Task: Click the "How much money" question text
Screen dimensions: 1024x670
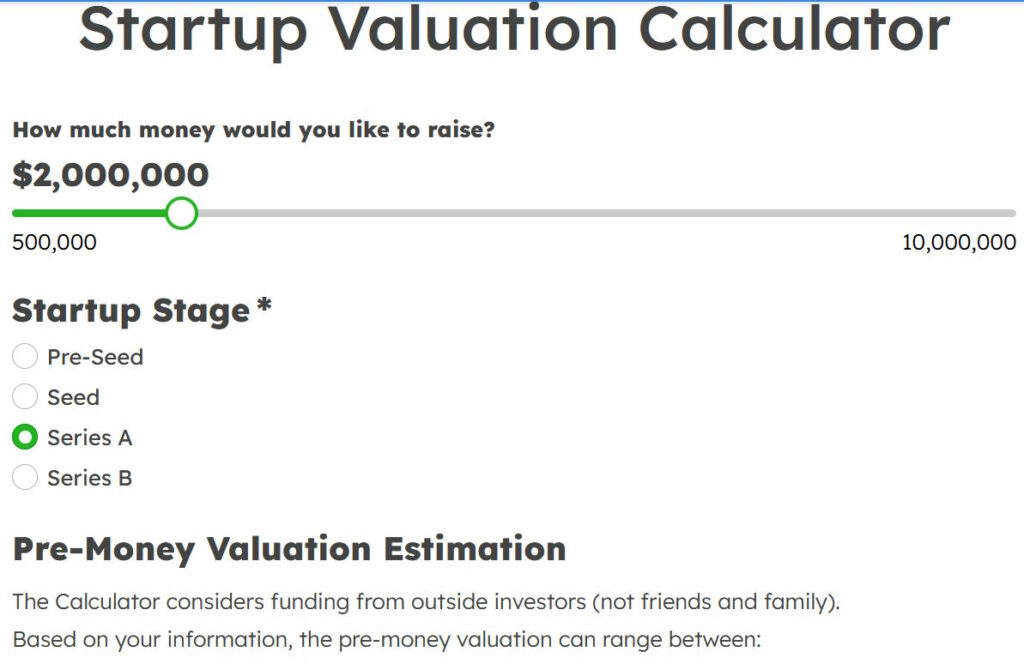Action: (x=253, y=130)
